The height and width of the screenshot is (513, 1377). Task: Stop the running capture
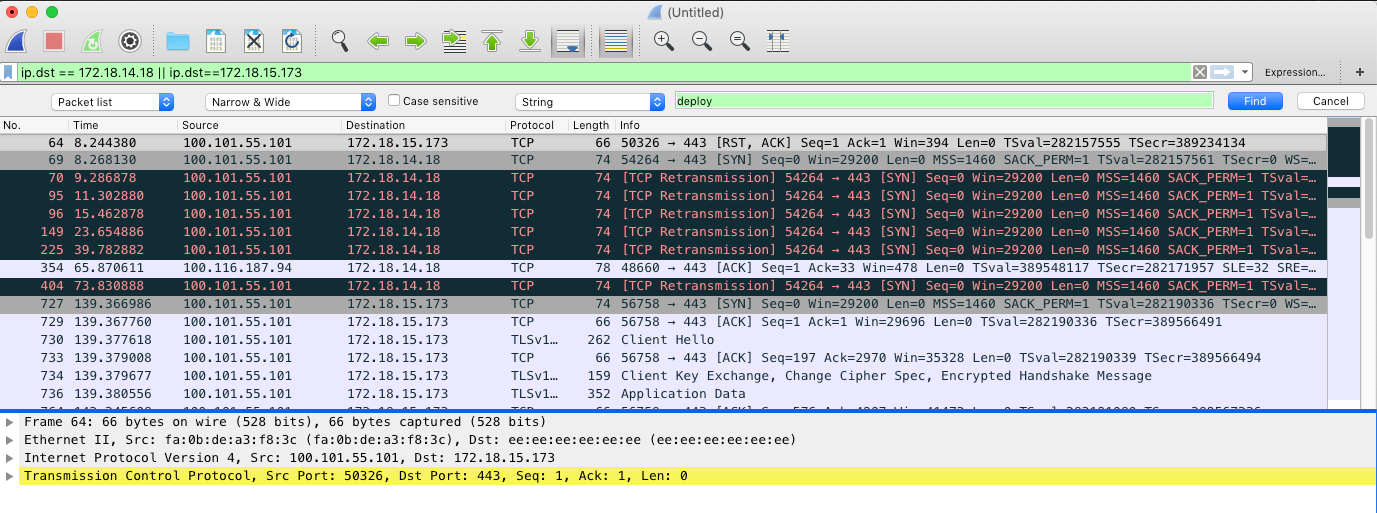pyautogui.click(x=54, y=41)
